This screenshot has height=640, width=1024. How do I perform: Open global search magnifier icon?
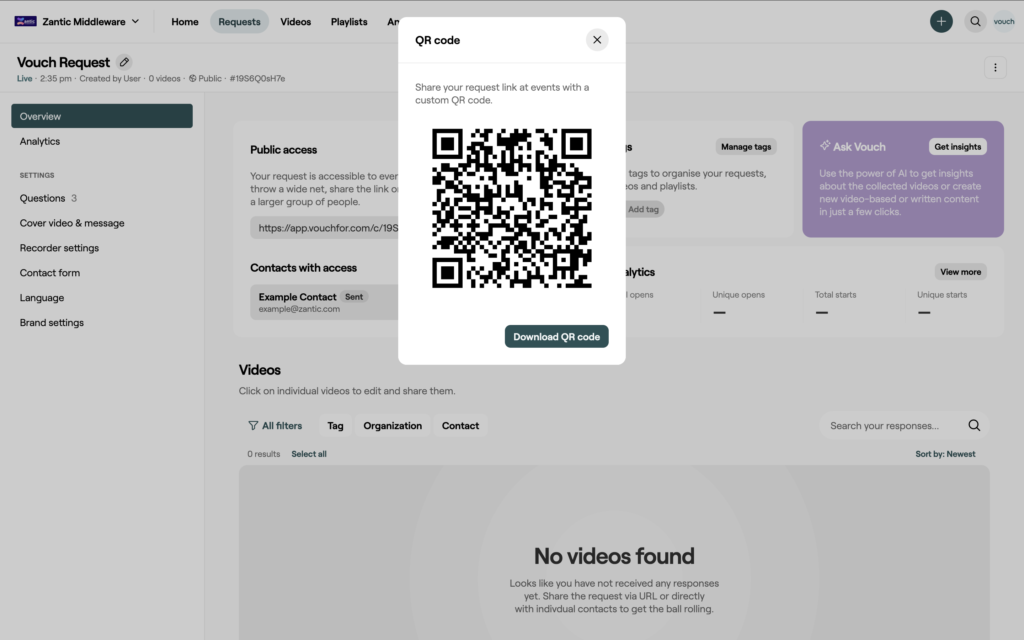(x=975, y=22)
